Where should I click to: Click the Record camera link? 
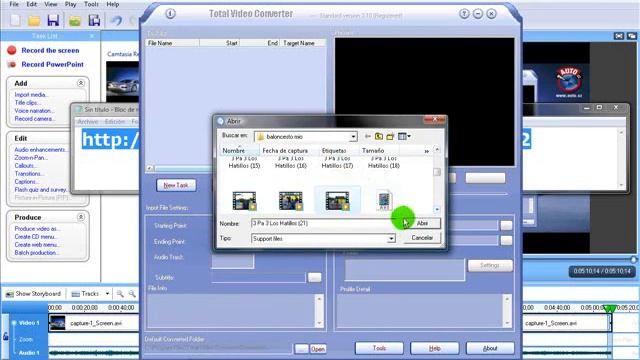pyautogui.click(x=34, y=119)
